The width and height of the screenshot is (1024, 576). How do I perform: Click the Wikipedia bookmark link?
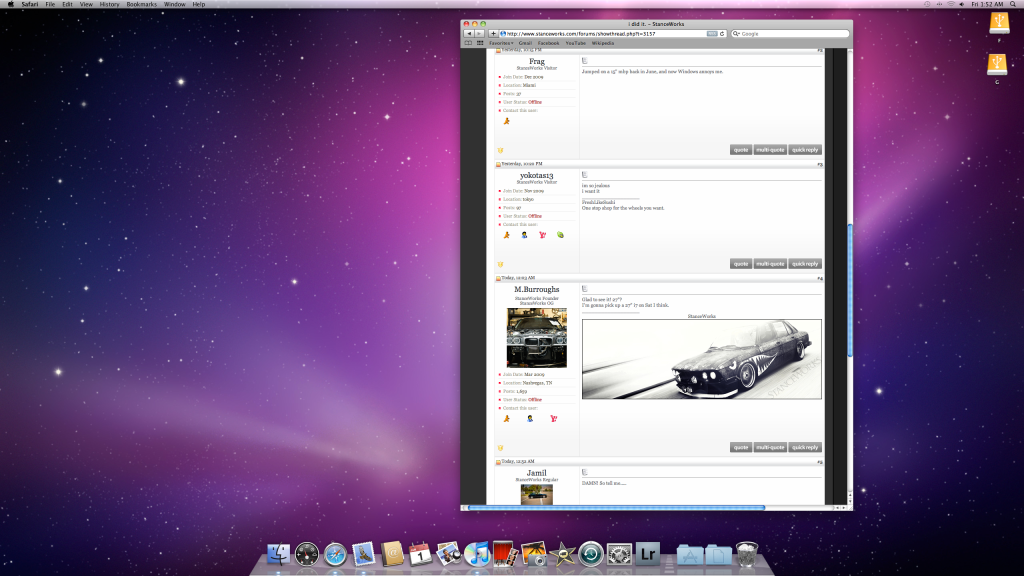[603, 43]
